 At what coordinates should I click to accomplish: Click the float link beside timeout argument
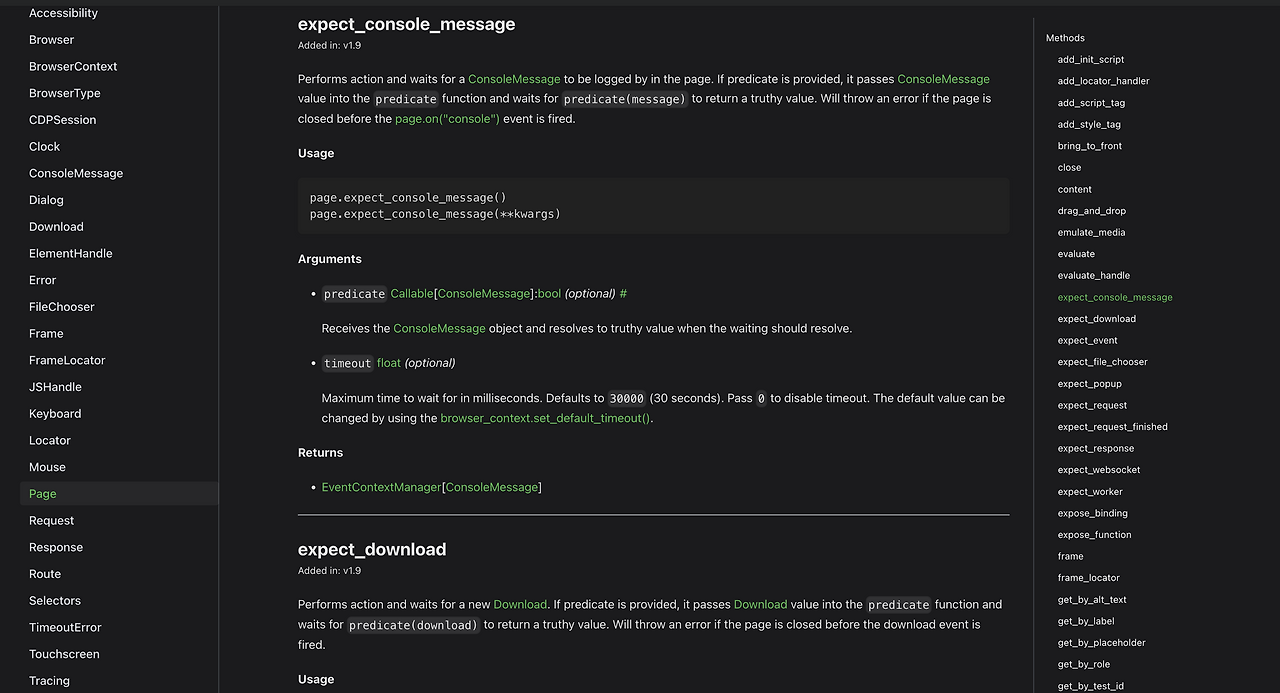(x=388, y=363)
